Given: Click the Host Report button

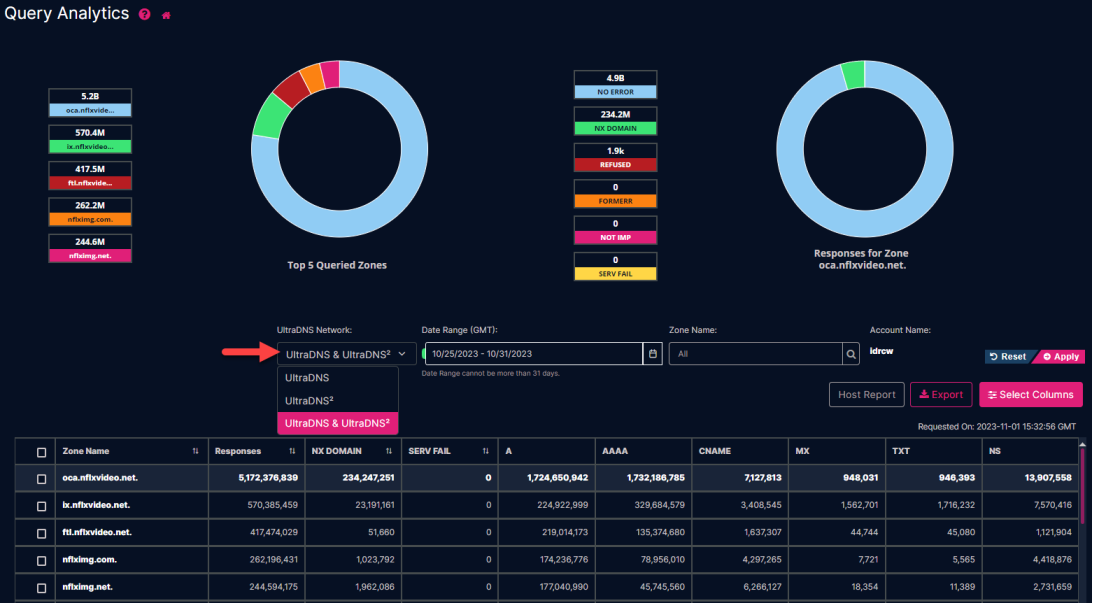Looking at the screenshot, I should point(866,394).
